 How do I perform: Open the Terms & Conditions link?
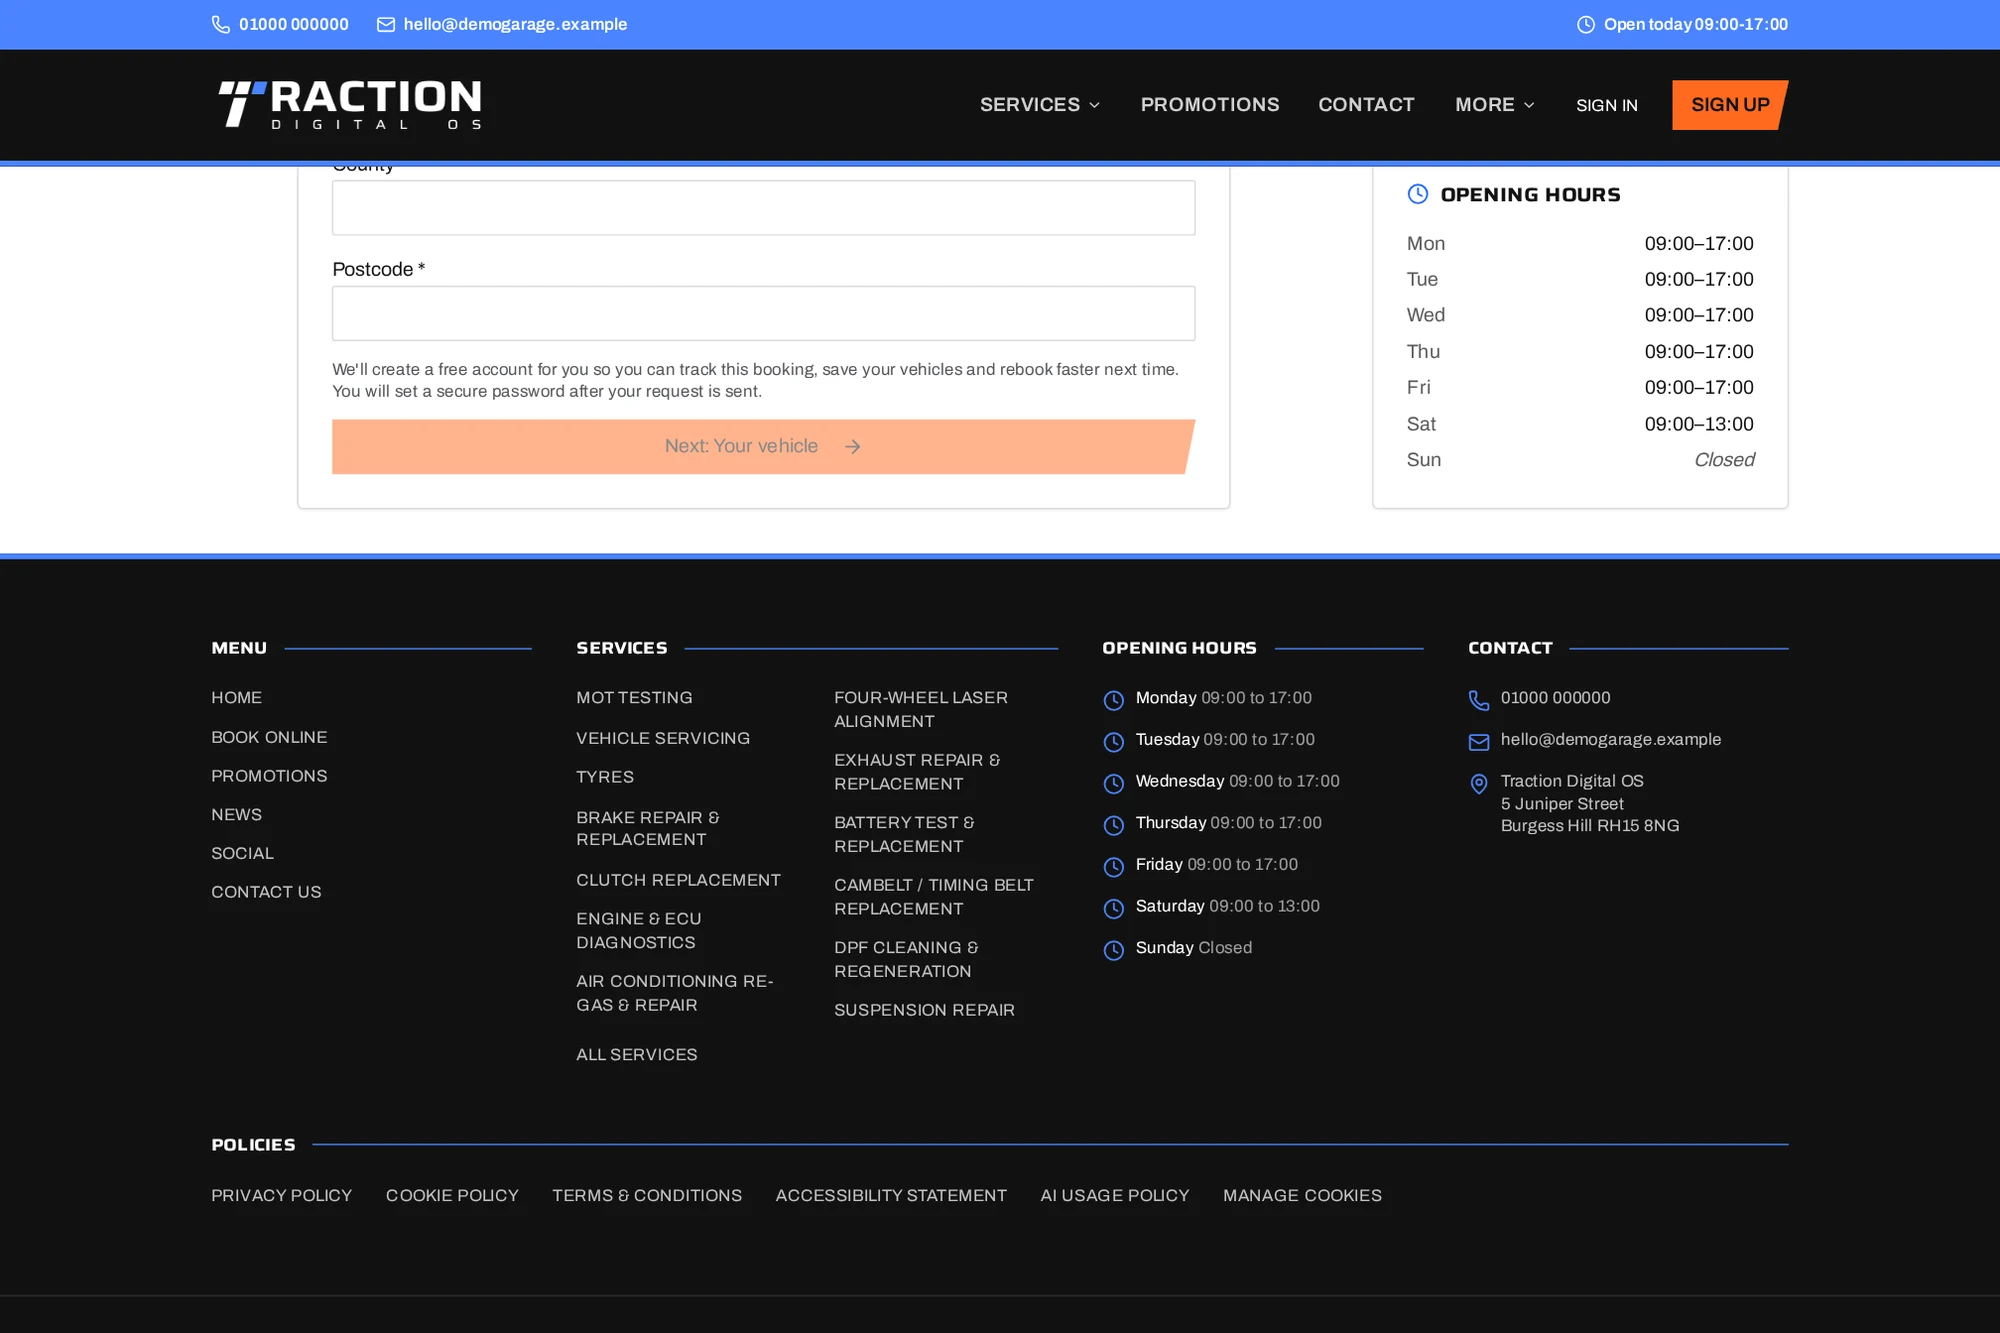coord(647,1196)
